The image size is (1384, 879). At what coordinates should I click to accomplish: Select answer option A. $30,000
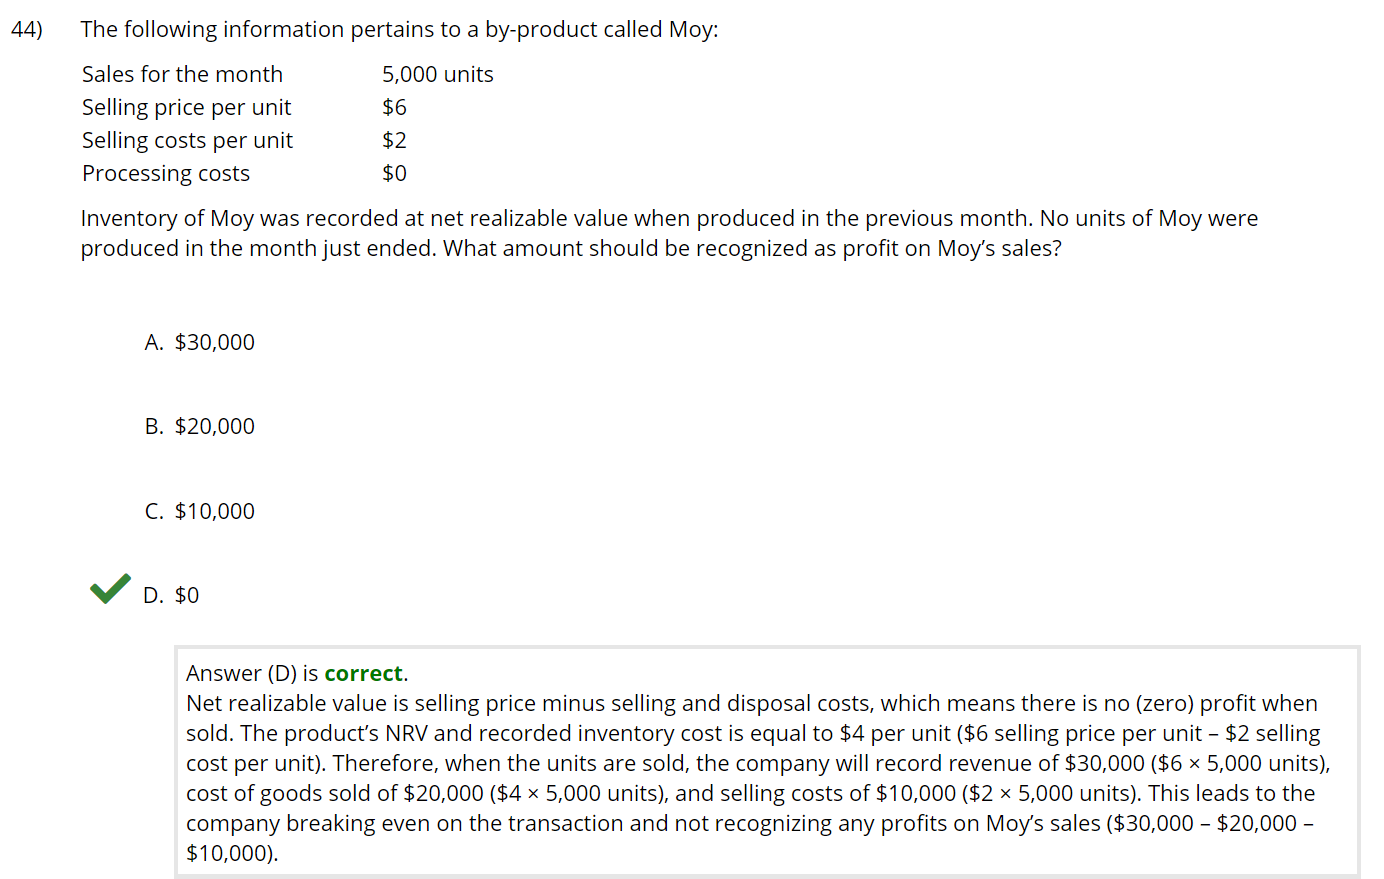tap(199, 342)
